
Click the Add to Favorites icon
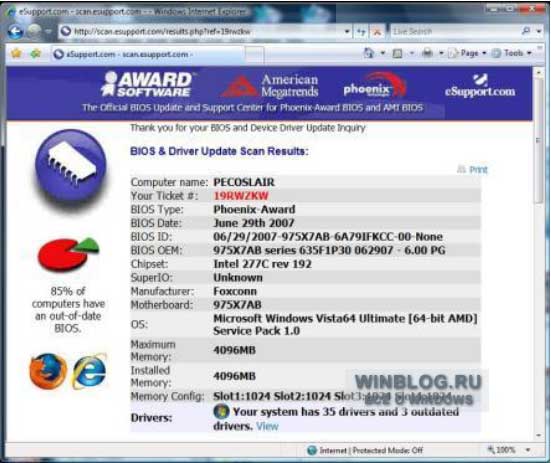coord(35,53)
